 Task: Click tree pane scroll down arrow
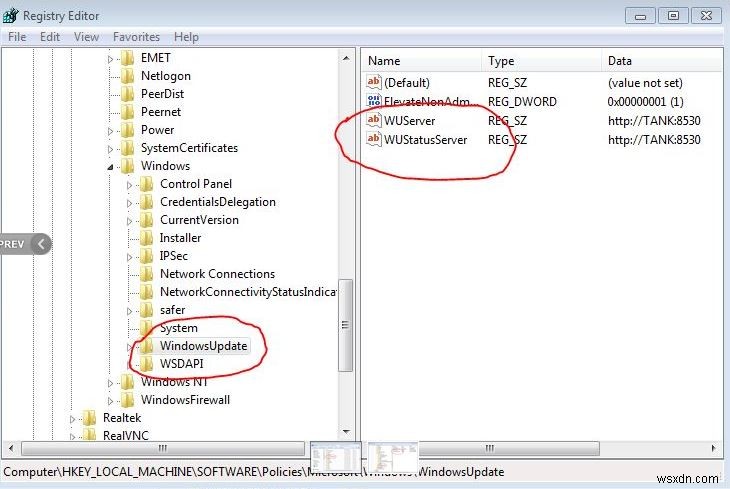(346, 432)
